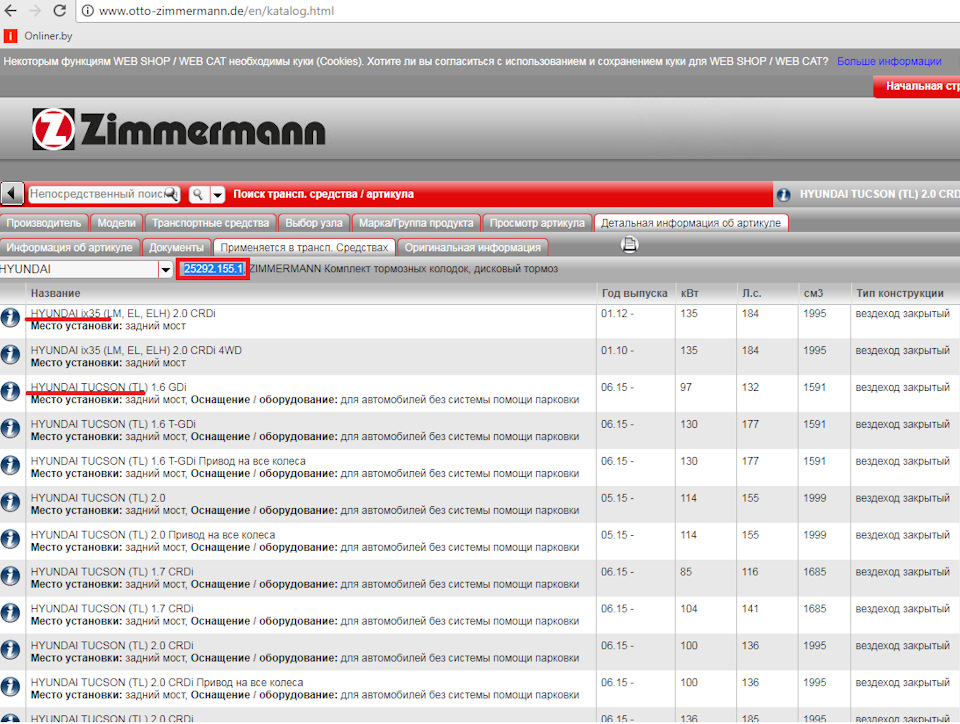
Task: Open HYUNDAI TUCSON (TL) 2.0 114 кВт entry without Привод
Action: 98,498
